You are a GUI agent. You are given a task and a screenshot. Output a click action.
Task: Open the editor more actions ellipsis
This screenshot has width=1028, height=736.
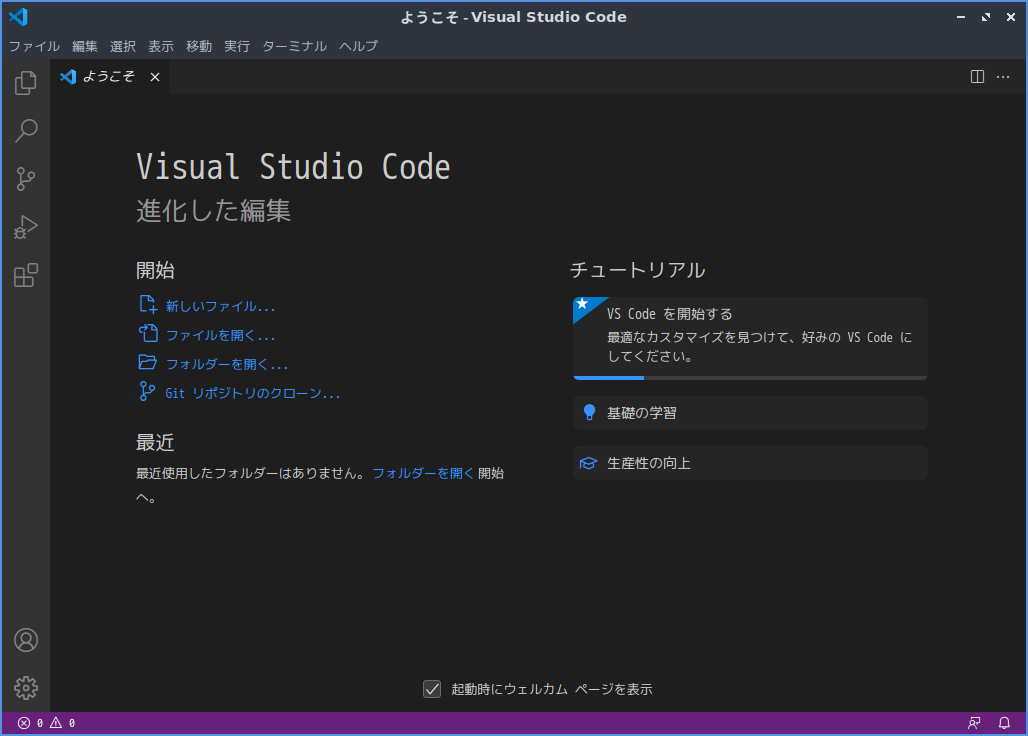pos(1003,77)
